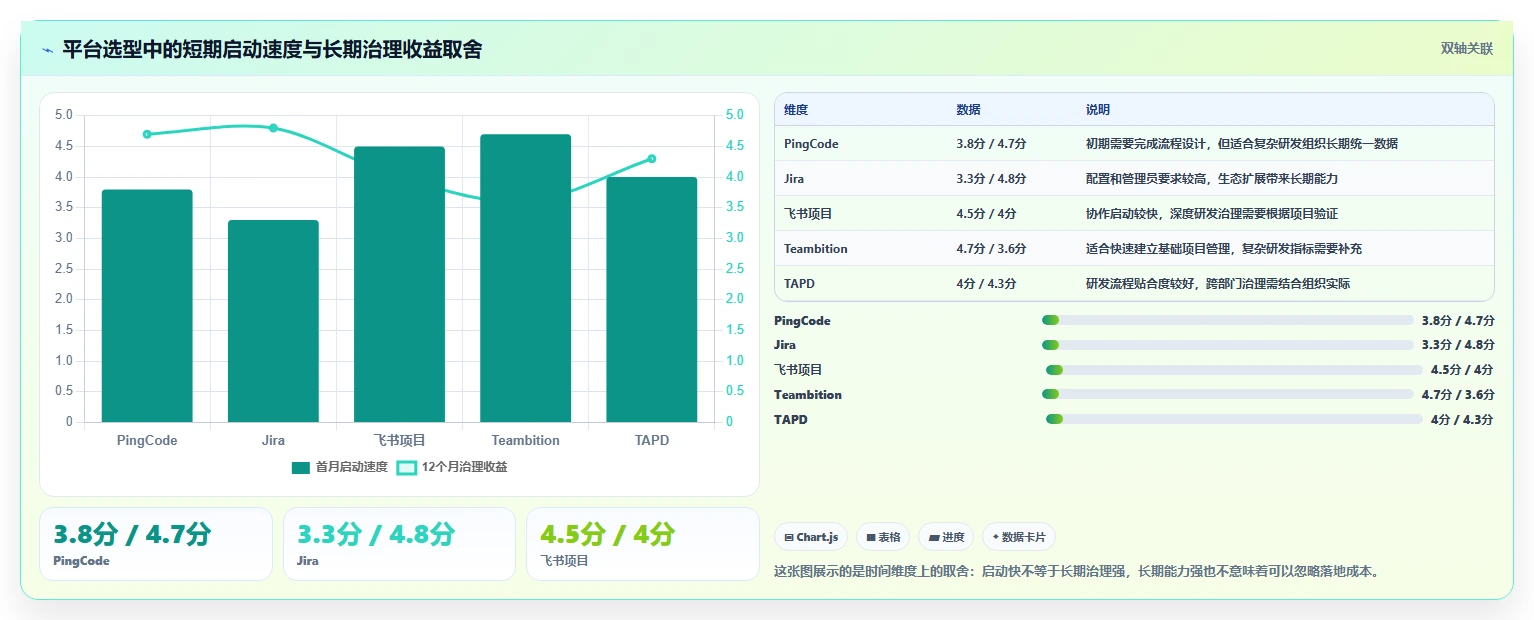Click the Jira bar in the chart
Viewport: 1534px width, 620px height.
(x=273, y=321)
